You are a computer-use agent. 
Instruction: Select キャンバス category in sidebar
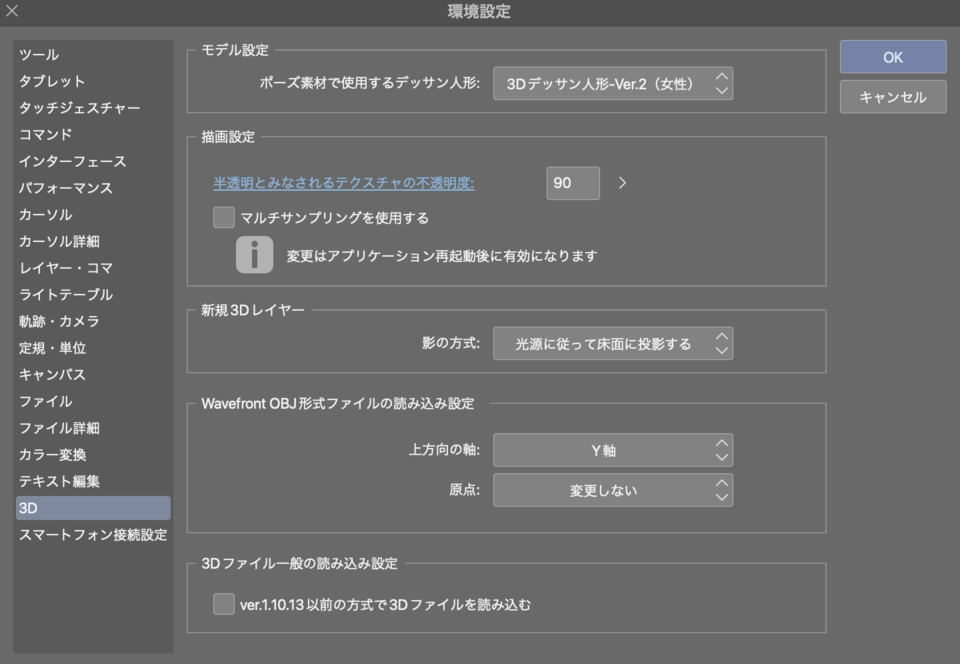pyautogui.click(x=93, y=375)
